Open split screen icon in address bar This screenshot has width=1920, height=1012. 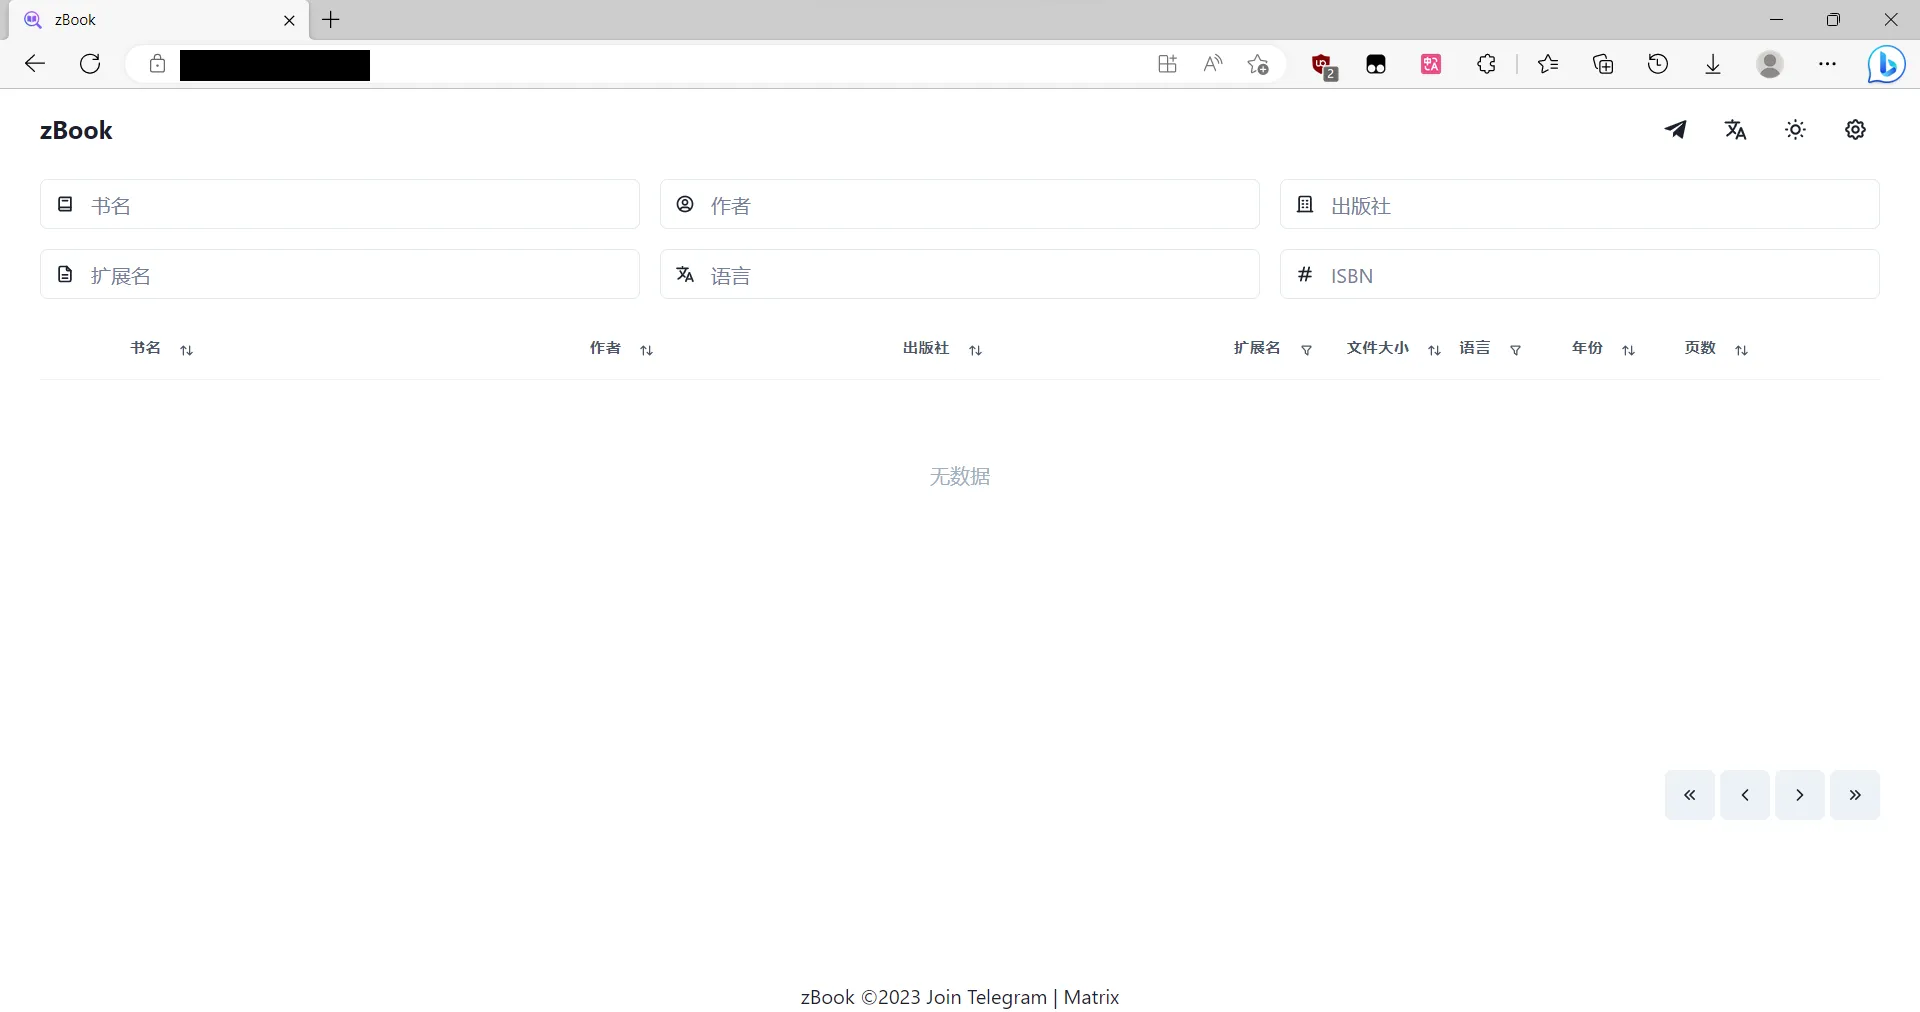point(1167,64)
